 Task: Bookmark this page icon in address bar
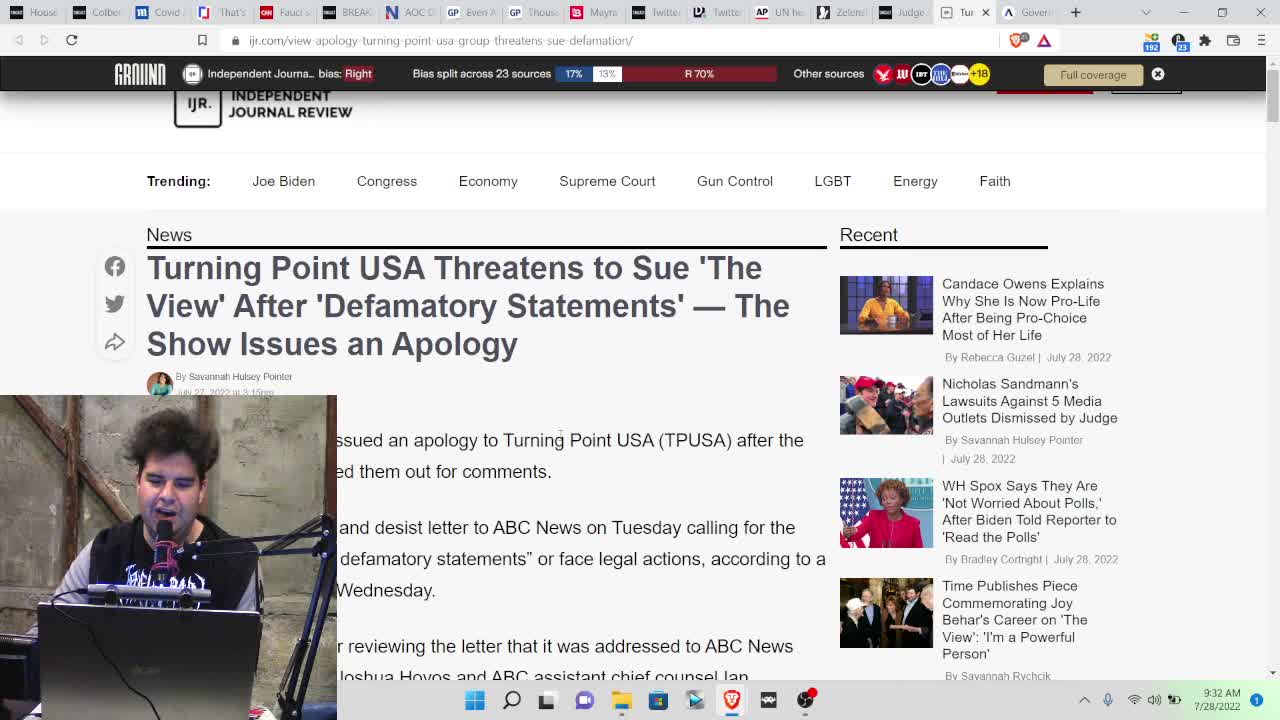pos(202,40)
